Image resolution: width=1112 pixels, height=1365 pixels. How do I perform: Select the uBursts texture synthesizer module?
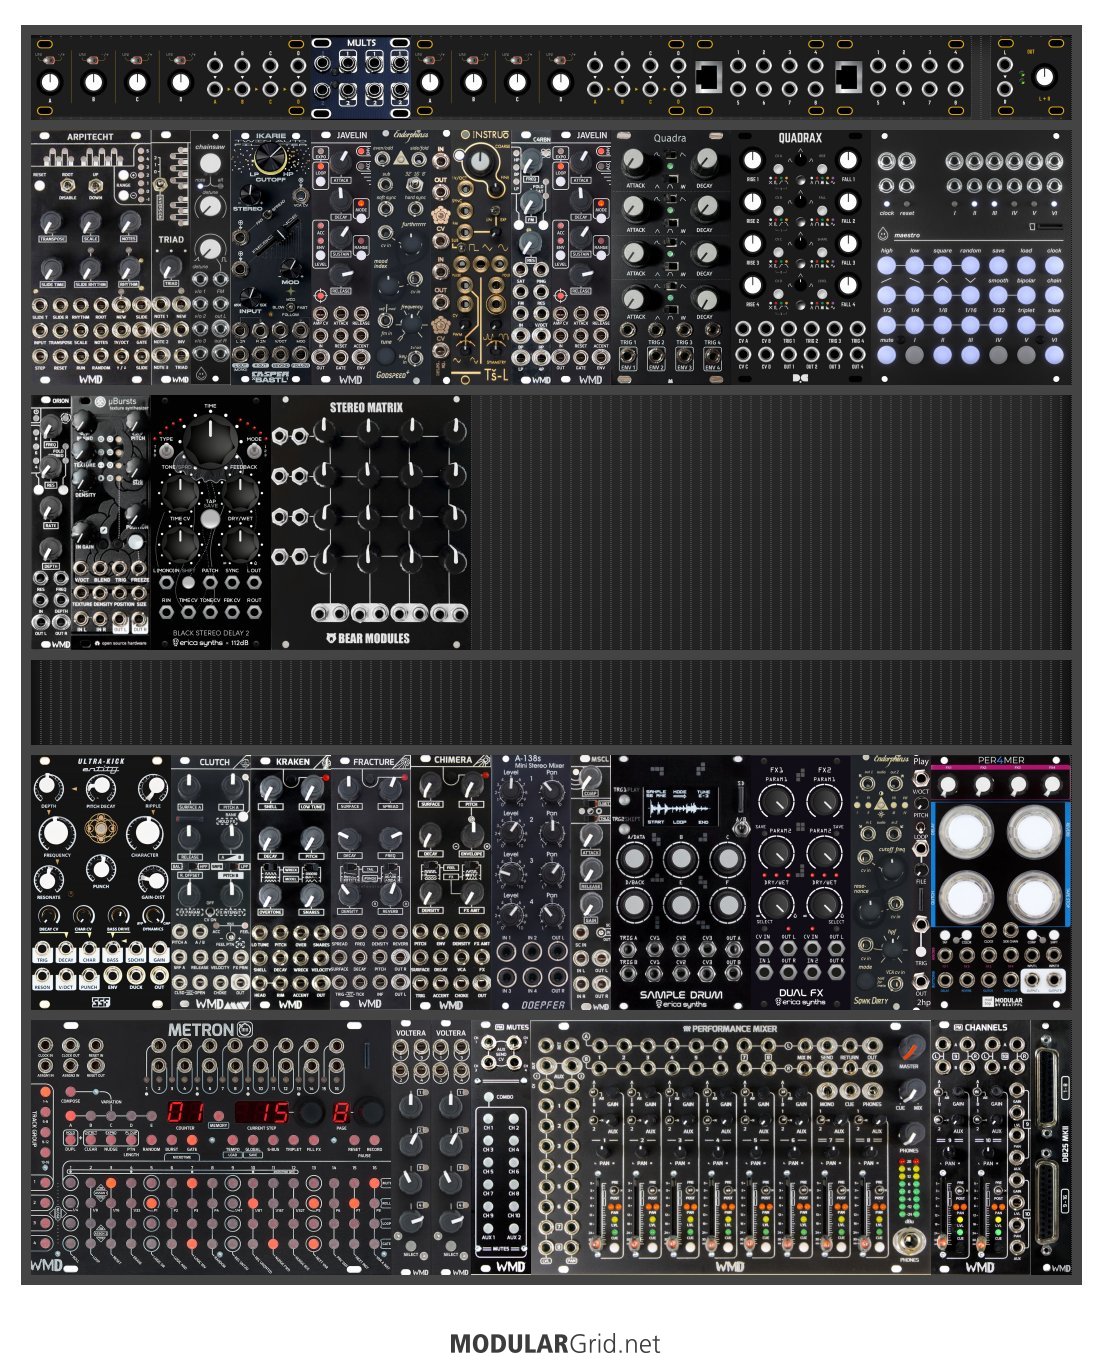click(110, 522)
